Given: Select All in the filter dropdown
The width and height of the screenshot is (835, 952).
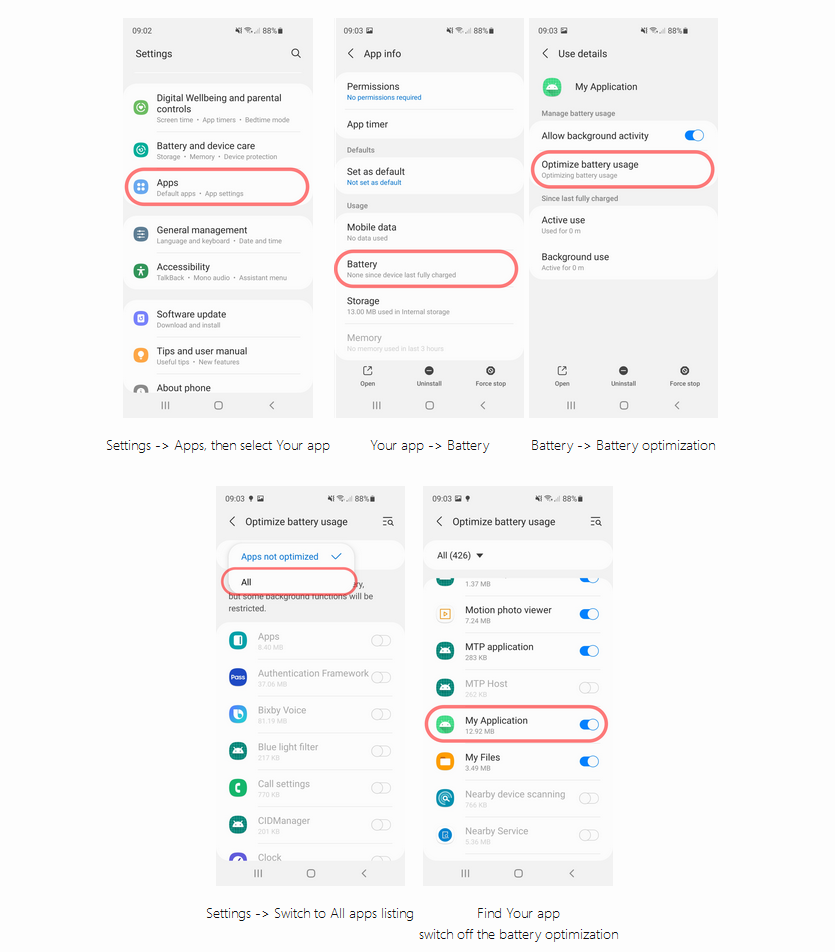Looking at the screenshot, I should (289, 582).
